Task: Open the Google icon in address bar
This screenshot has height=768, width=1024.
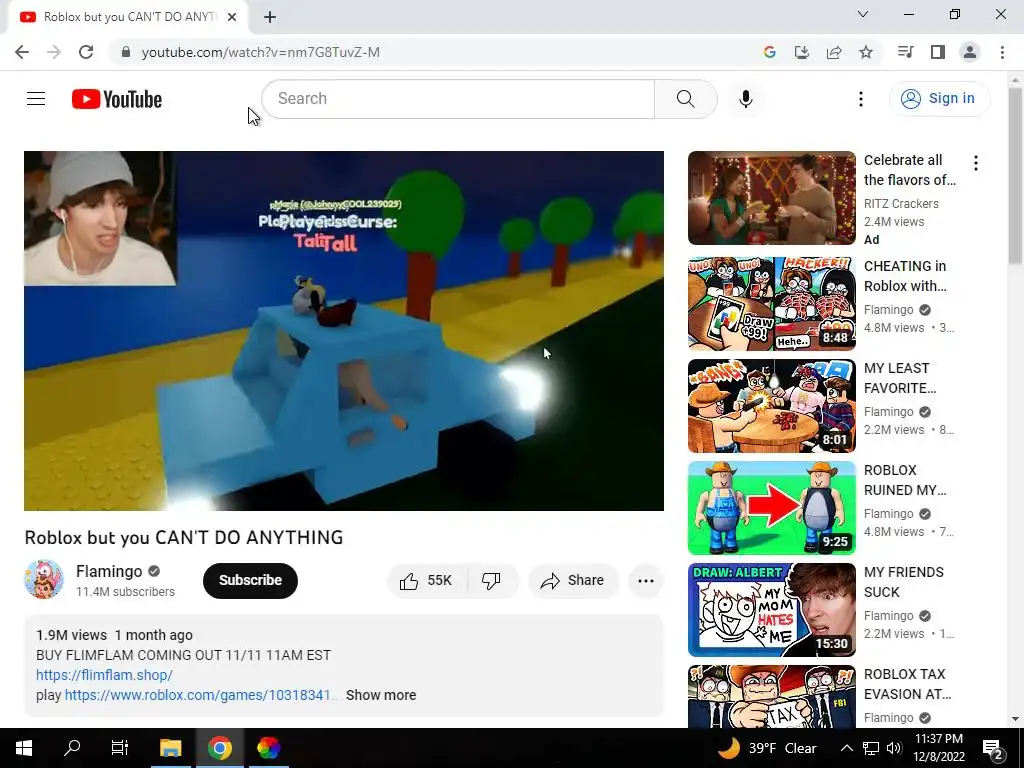Action: click(769, 52)
